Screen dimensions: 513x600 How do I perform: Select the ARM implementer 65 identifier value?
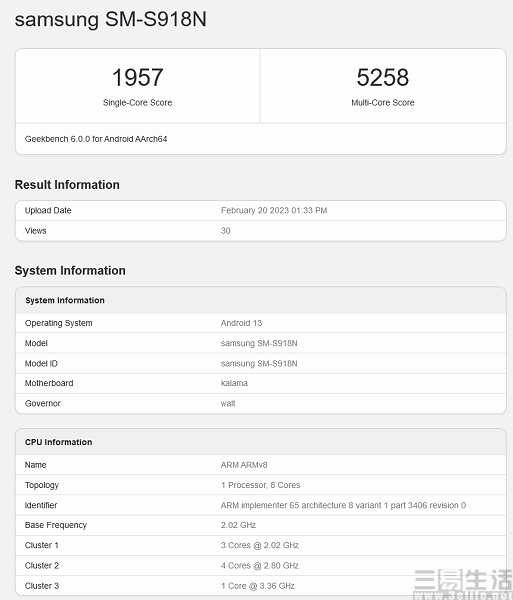344,505
